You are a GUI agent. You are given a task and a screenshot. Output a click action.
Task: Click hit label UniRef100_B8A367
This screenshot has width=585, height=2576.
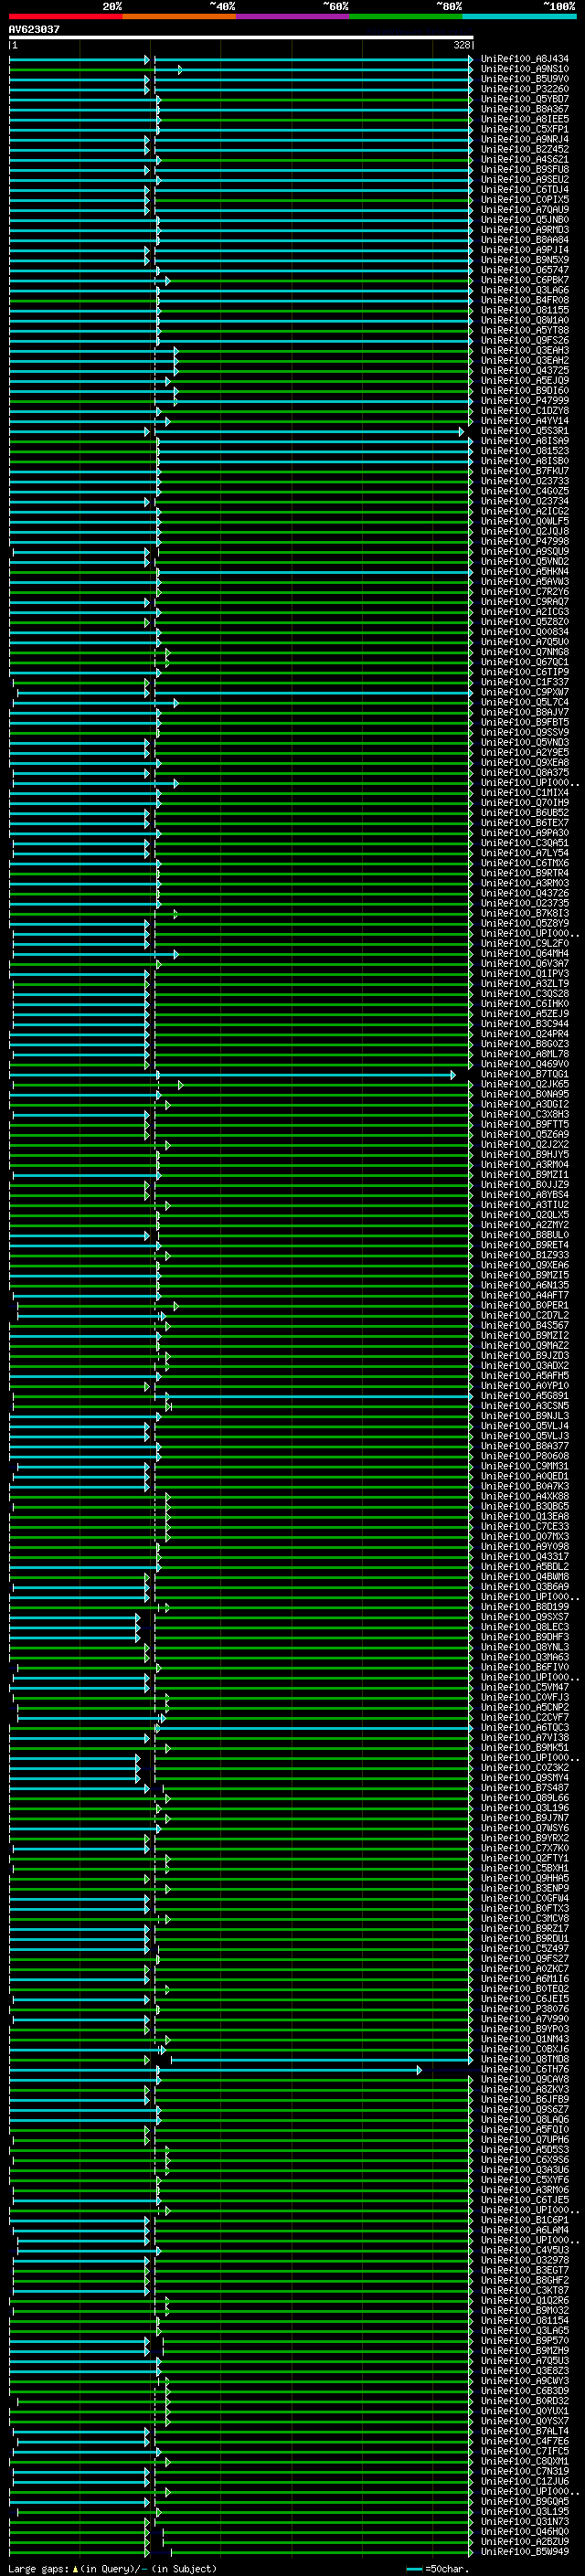pyautogui.click(x=525, y=109)
